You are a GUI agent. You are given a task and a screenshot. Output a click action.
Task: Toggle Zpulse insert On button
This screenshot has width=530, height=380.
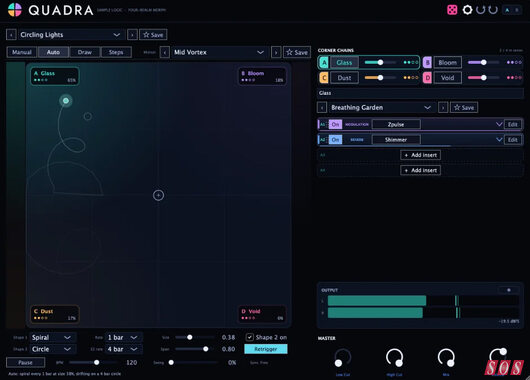(335, 124)
